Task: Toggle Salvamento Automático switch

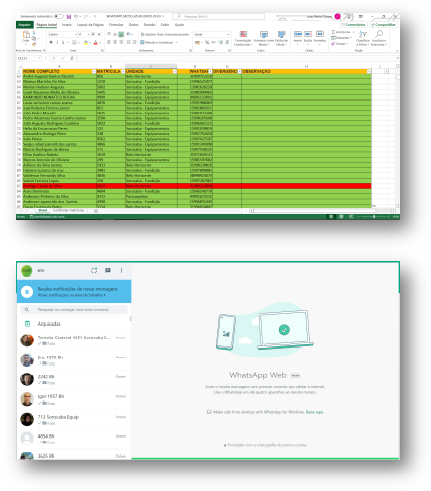Action: 59,16
